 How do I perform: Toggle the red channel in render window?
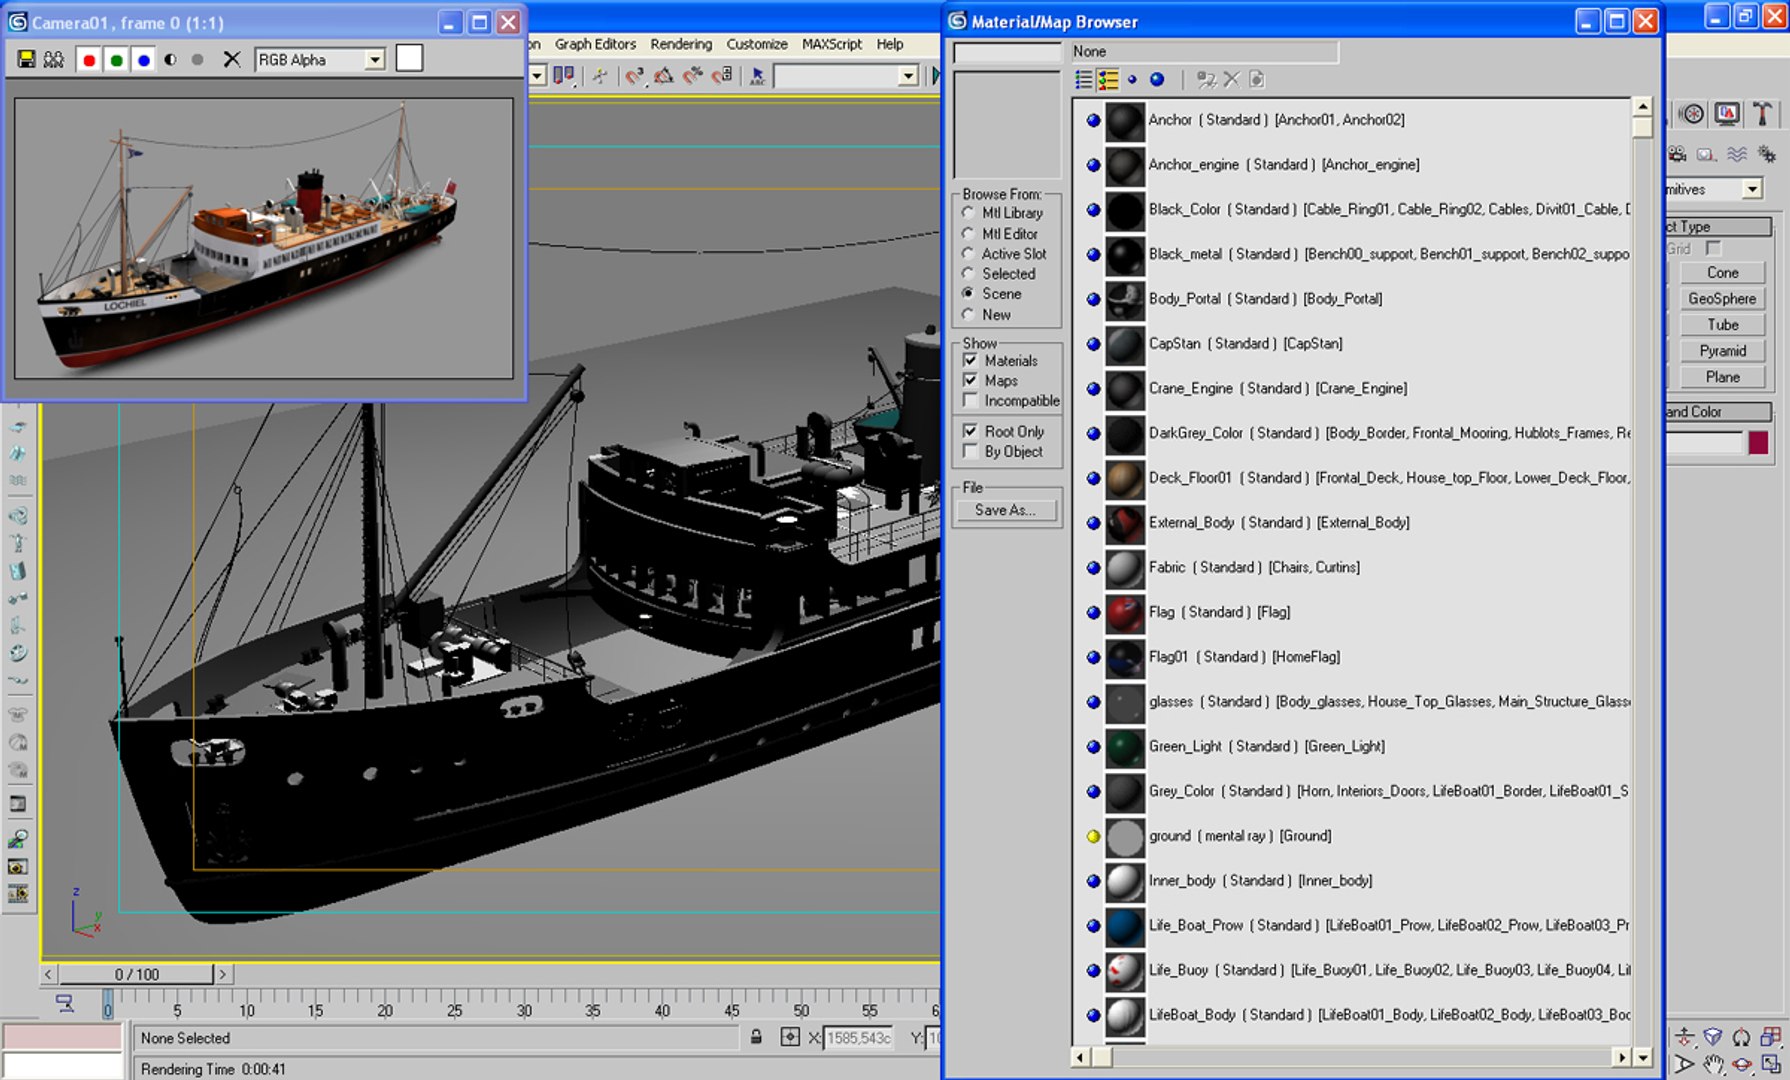point(89,60)
